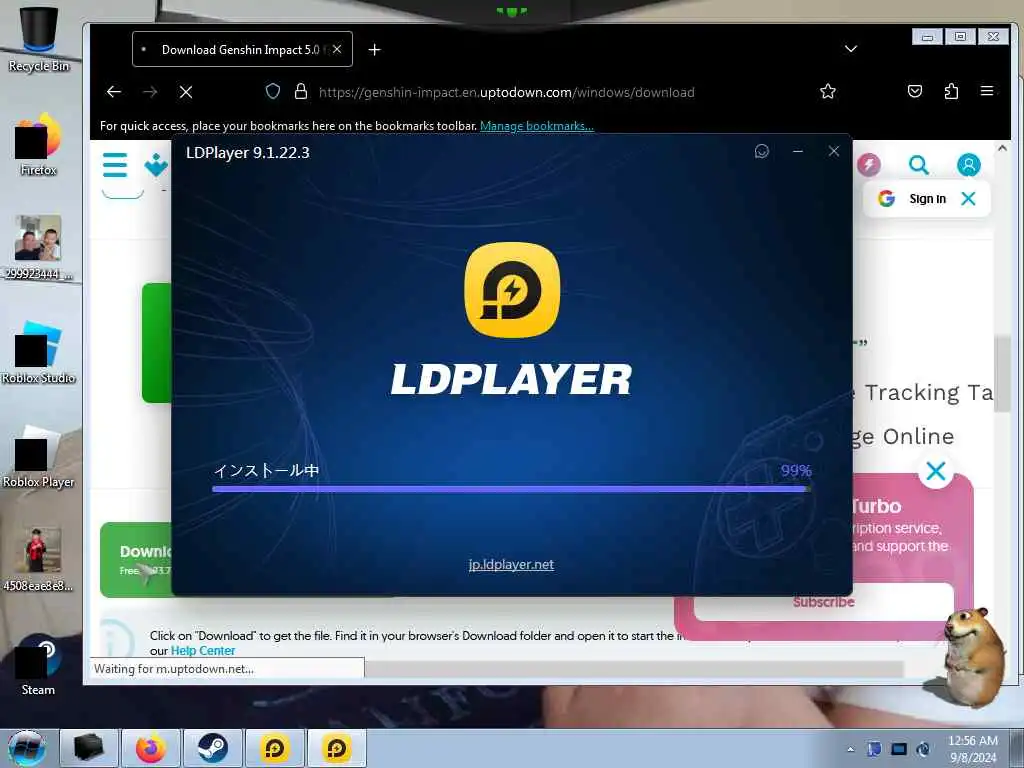Click the LDPlayer installation progress bar
Image resolution: width=1024 pixels, height=768 pixels.
pos(511,488)
